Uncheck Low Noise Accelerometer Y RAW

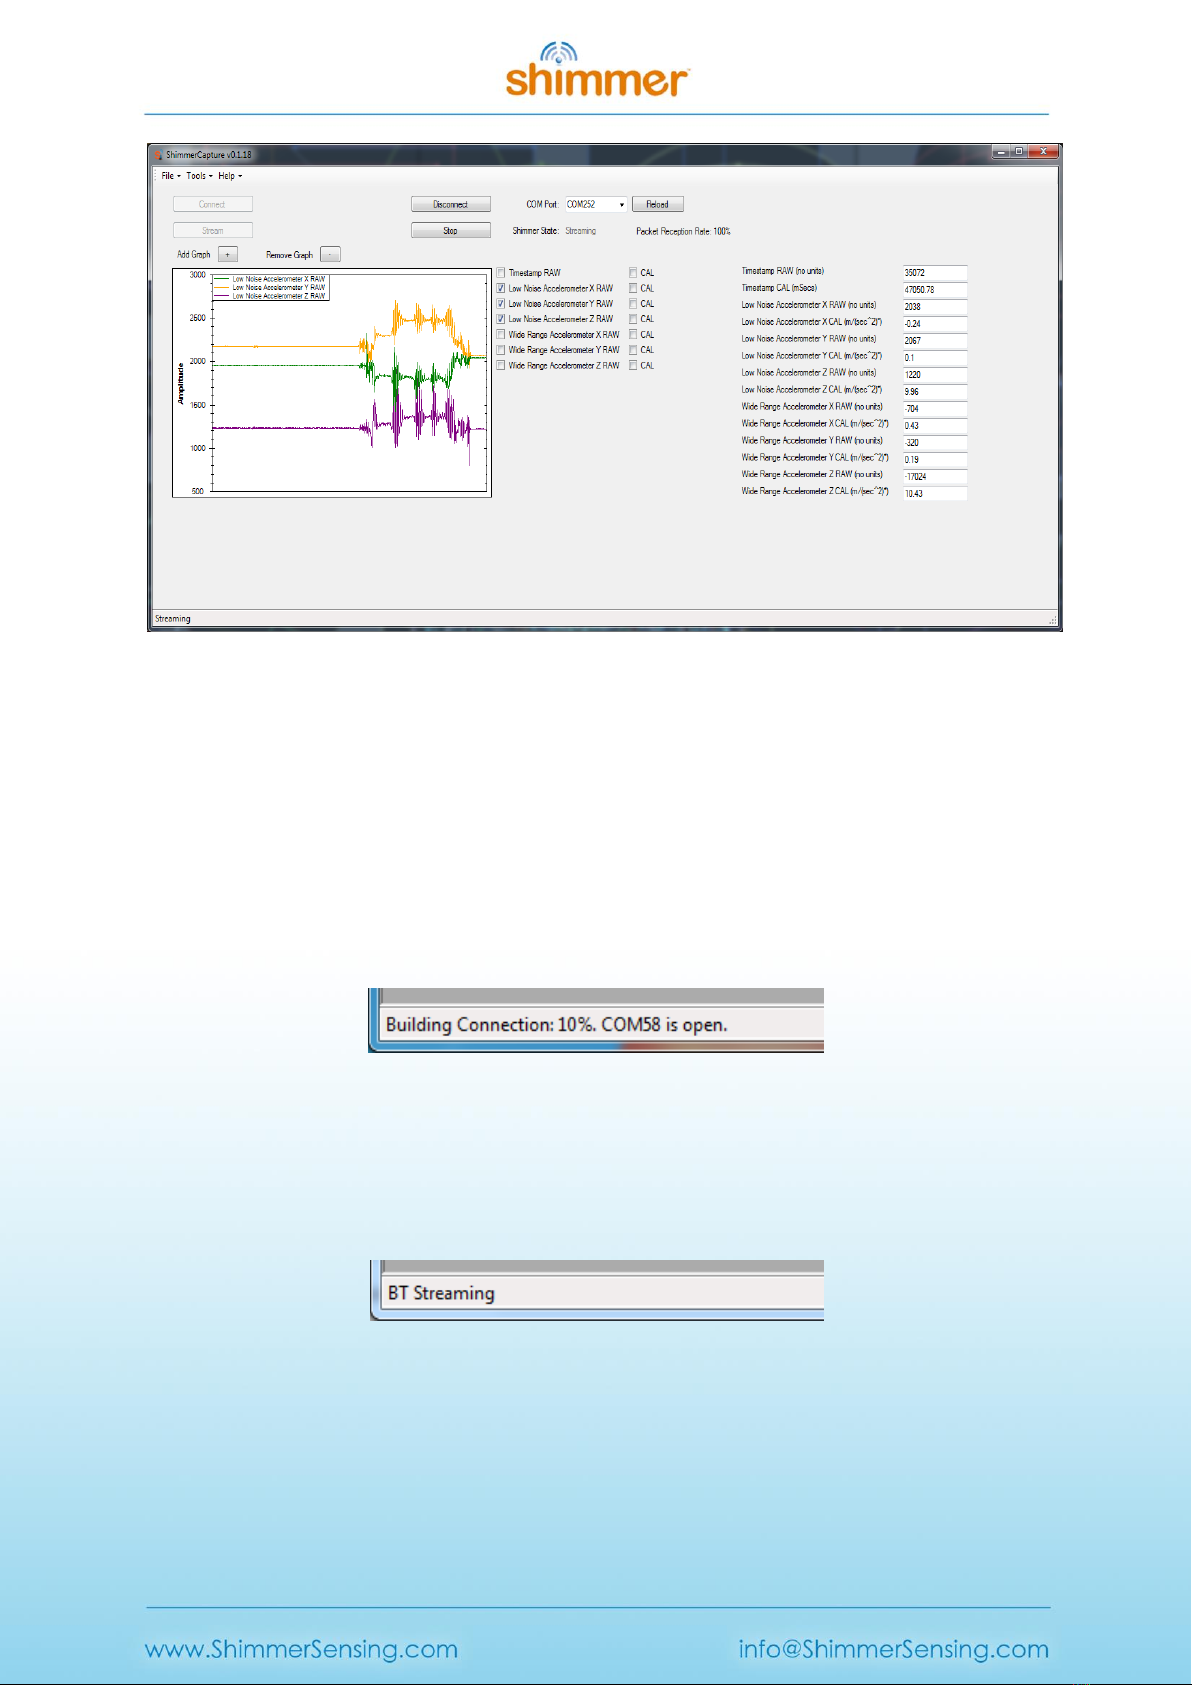pyautogui.click(x=501, y=304)
